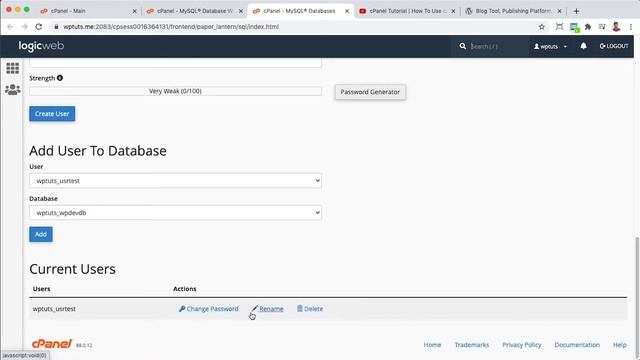This screenshot has height=360, width=640.
Task: Click the Create User button
Action: (52, 114)
